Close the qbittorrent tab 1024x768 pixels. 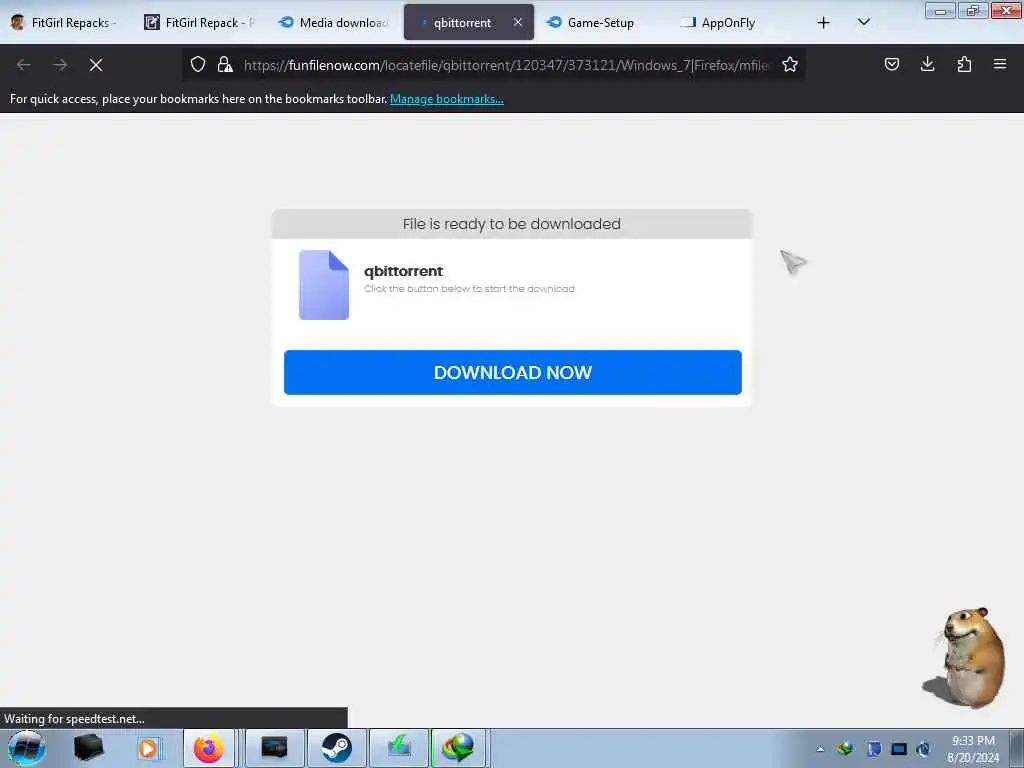tap(518, 22)
